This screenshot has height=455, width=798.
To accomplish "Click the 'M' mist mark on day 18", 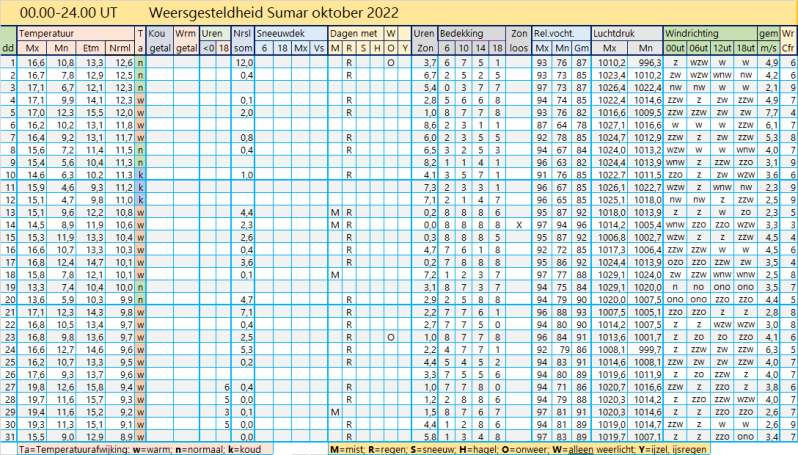I will pos(335,275).
